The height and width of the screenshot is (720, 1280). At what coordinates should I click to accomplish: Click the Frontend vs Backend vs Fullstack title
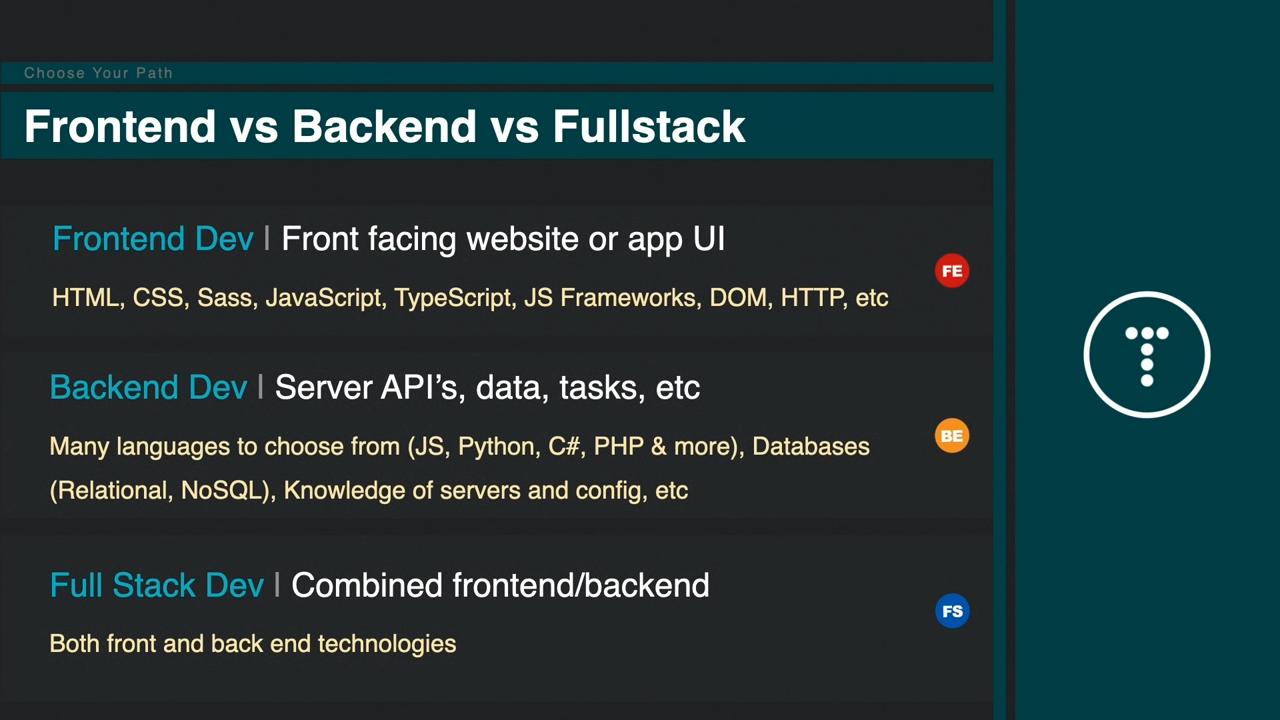click(x=385, y=127)
